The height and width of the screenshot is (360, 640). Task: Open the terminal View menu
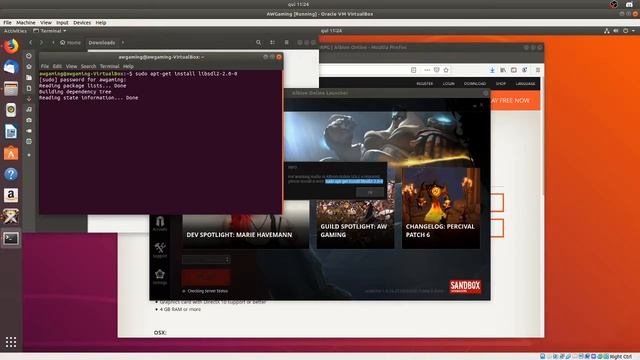click(71, 66)
